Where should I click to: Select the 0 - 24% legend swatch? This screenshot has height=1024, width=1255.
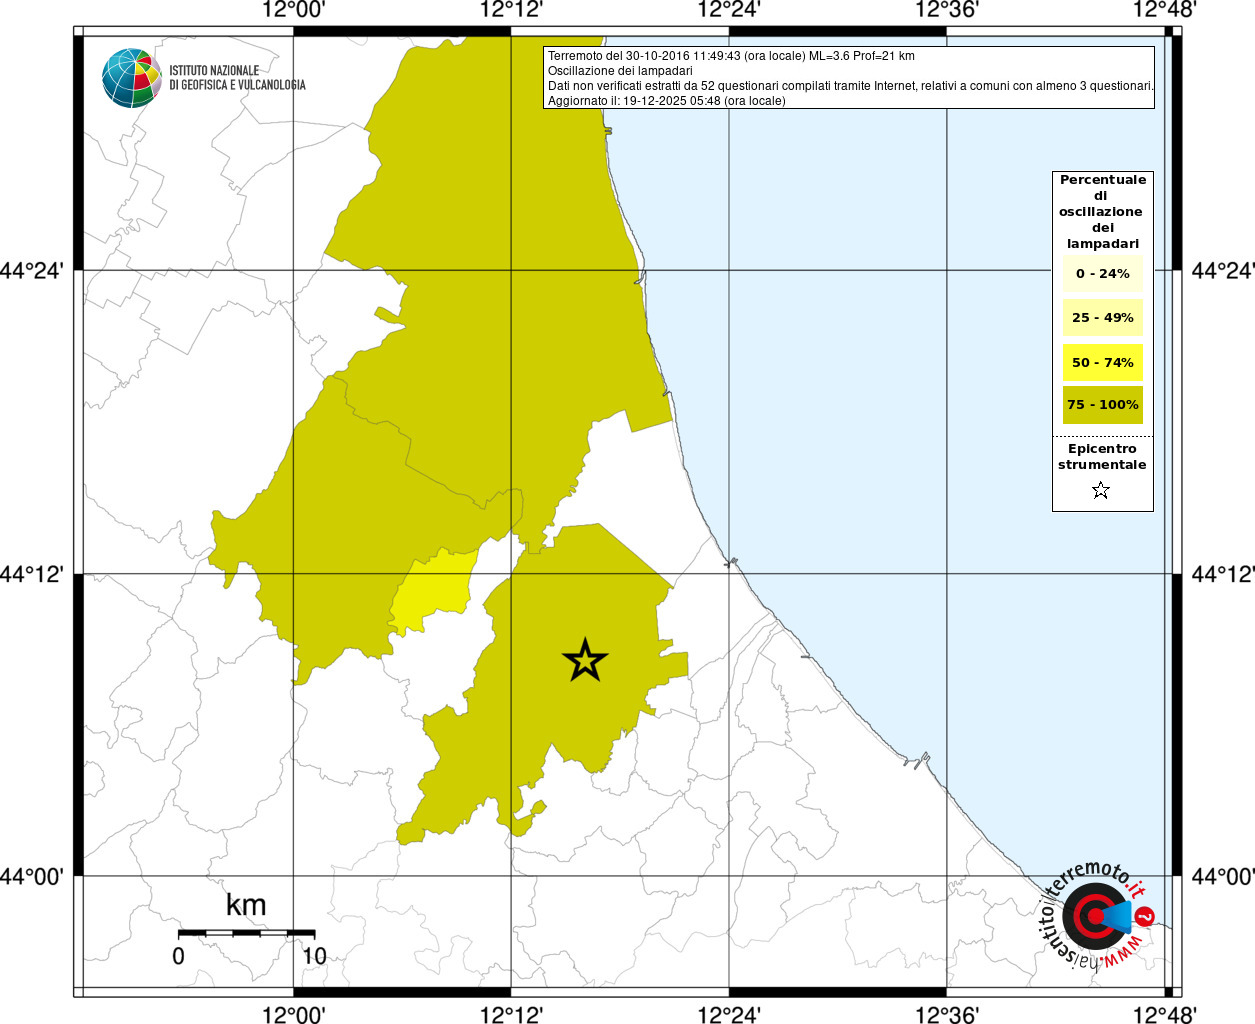(x=1103, y=273)
